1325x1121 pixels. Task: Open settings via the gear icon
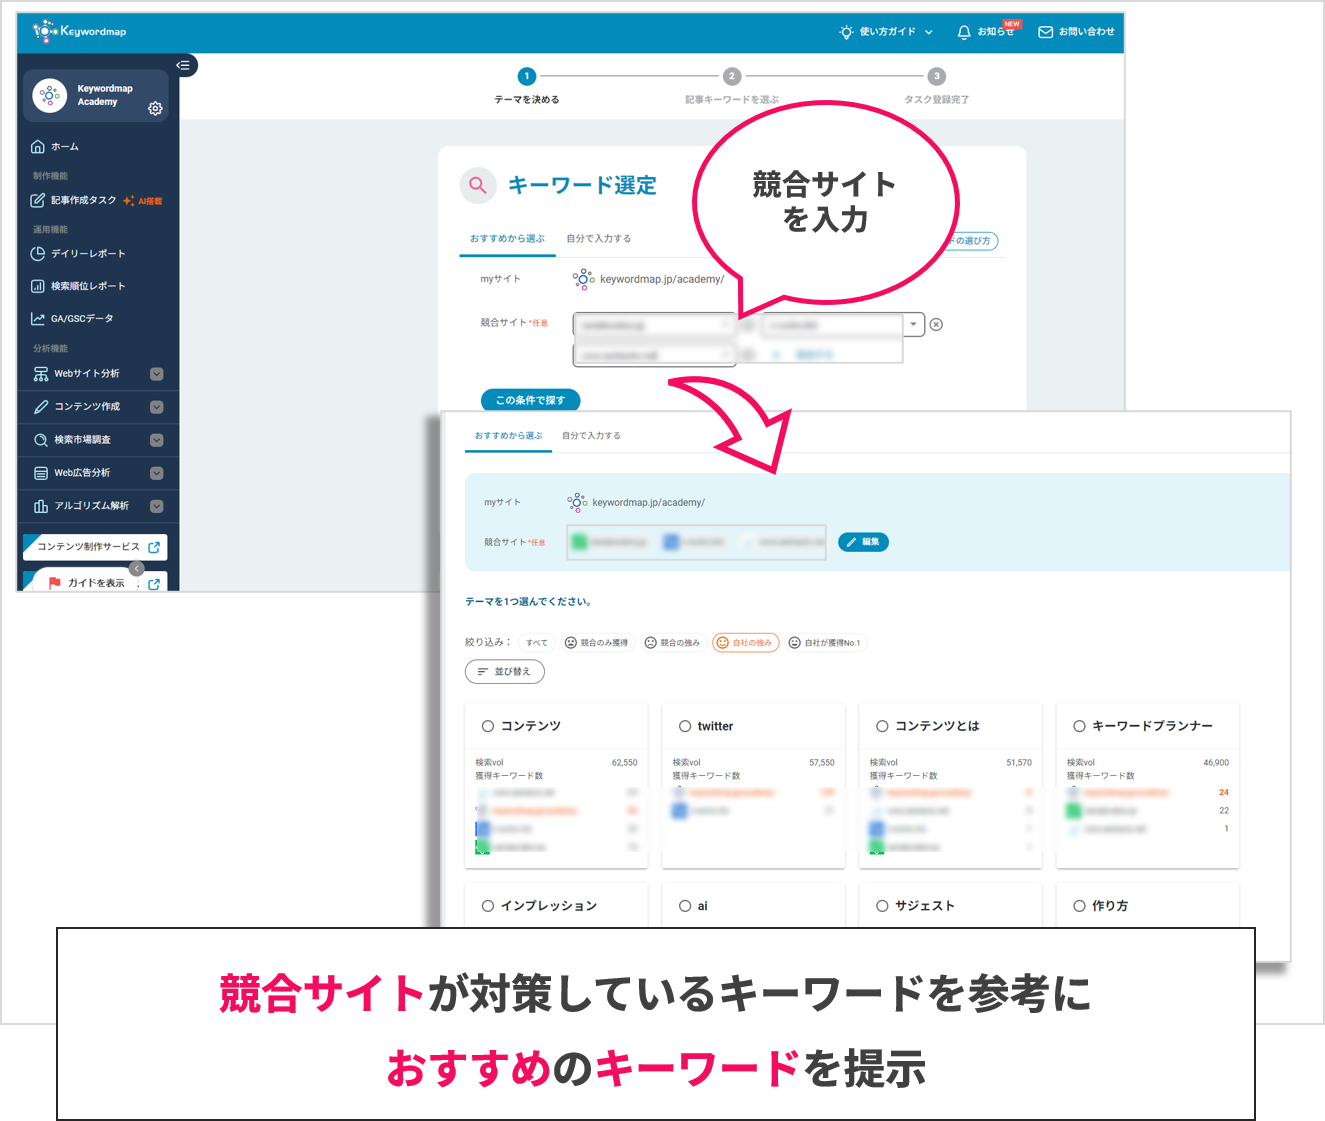coord(155,108)
